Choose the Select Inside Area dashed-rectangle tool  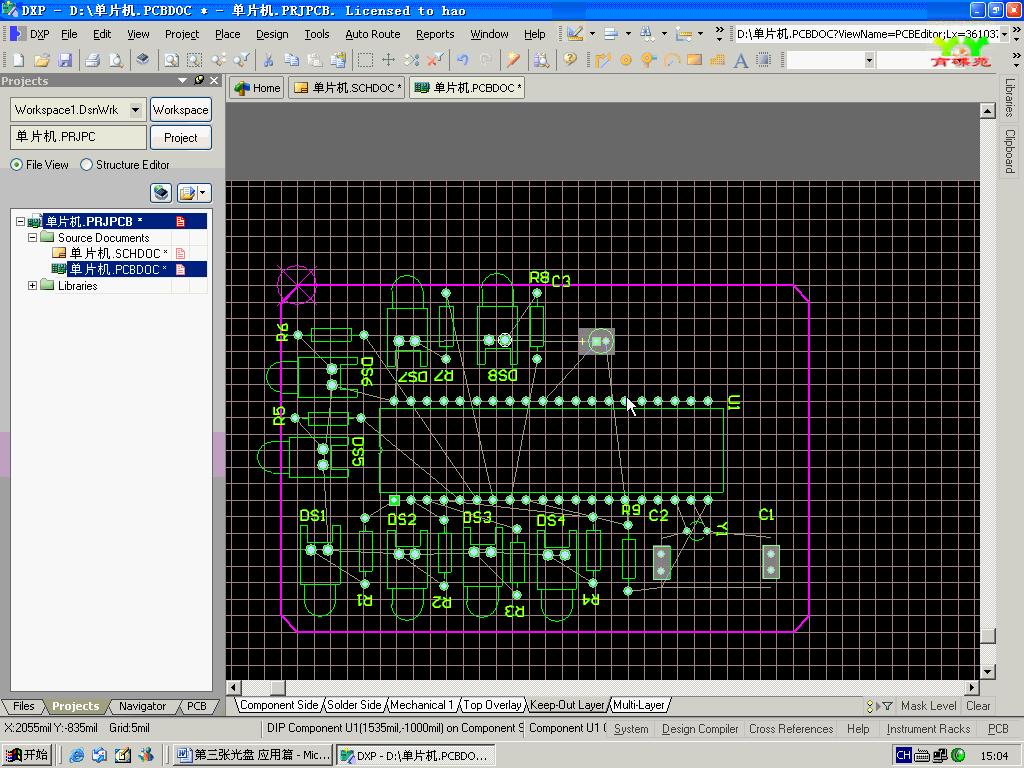pyautogui.click(x=366, y=60)
